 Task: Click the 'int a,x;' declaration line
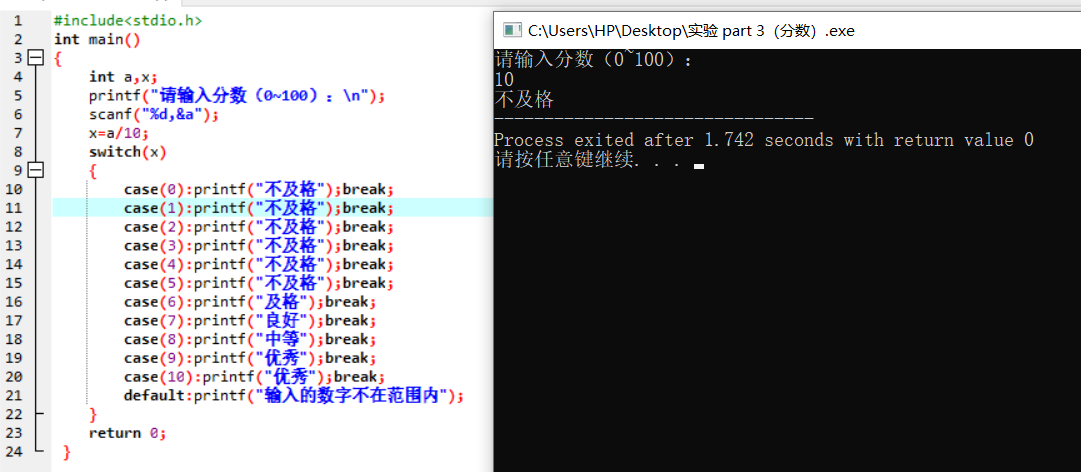(123, 76)
